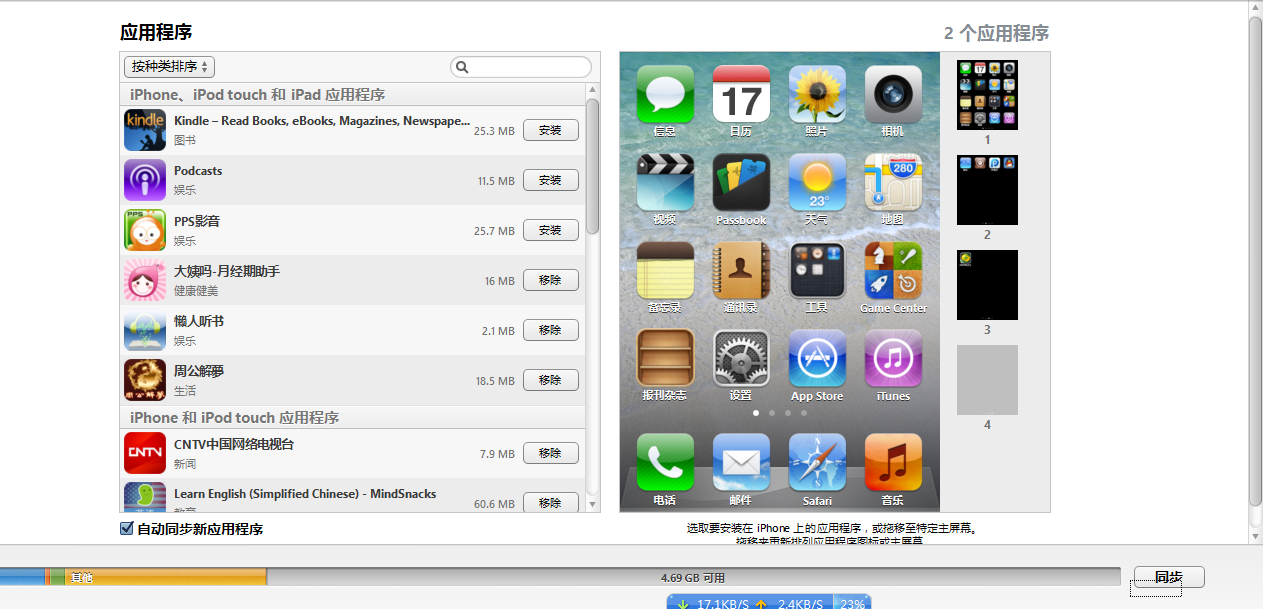Select the Contacts icon
Viewport: 1263px width, 609px height.
click(x=741, y=270)
